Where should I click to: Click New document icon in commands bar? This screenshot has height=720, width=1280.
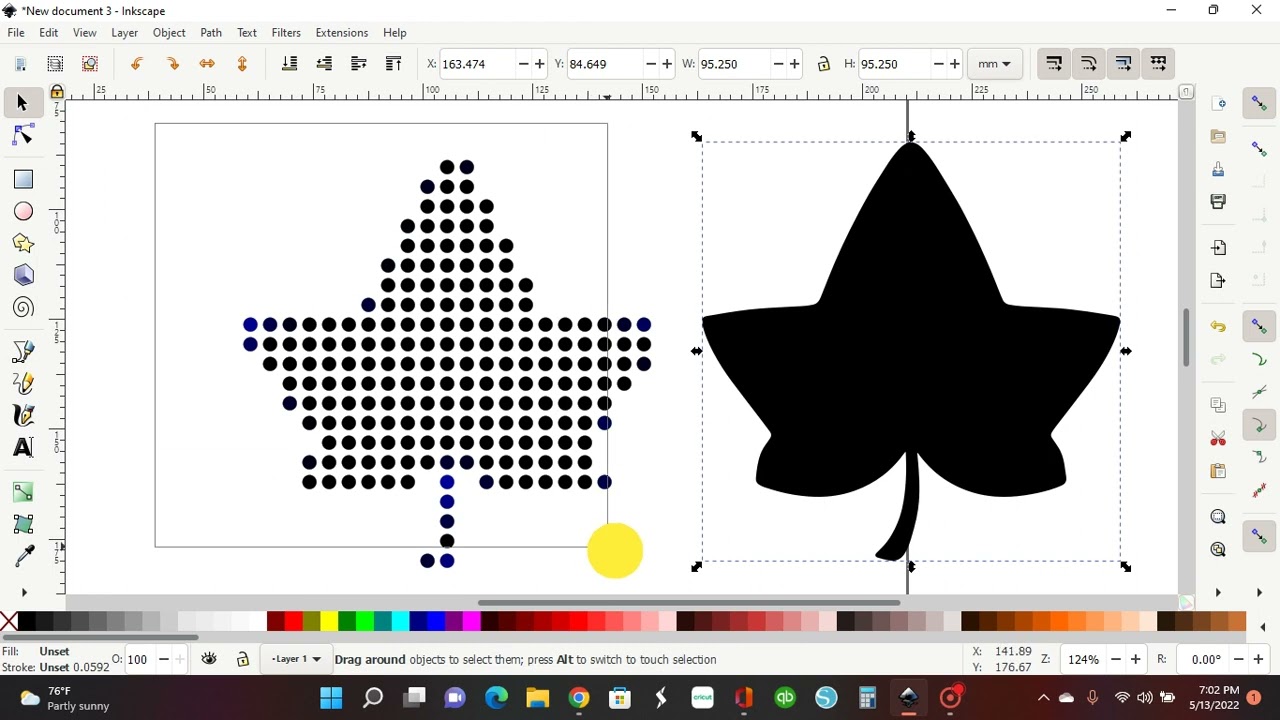click(1218, 104)
